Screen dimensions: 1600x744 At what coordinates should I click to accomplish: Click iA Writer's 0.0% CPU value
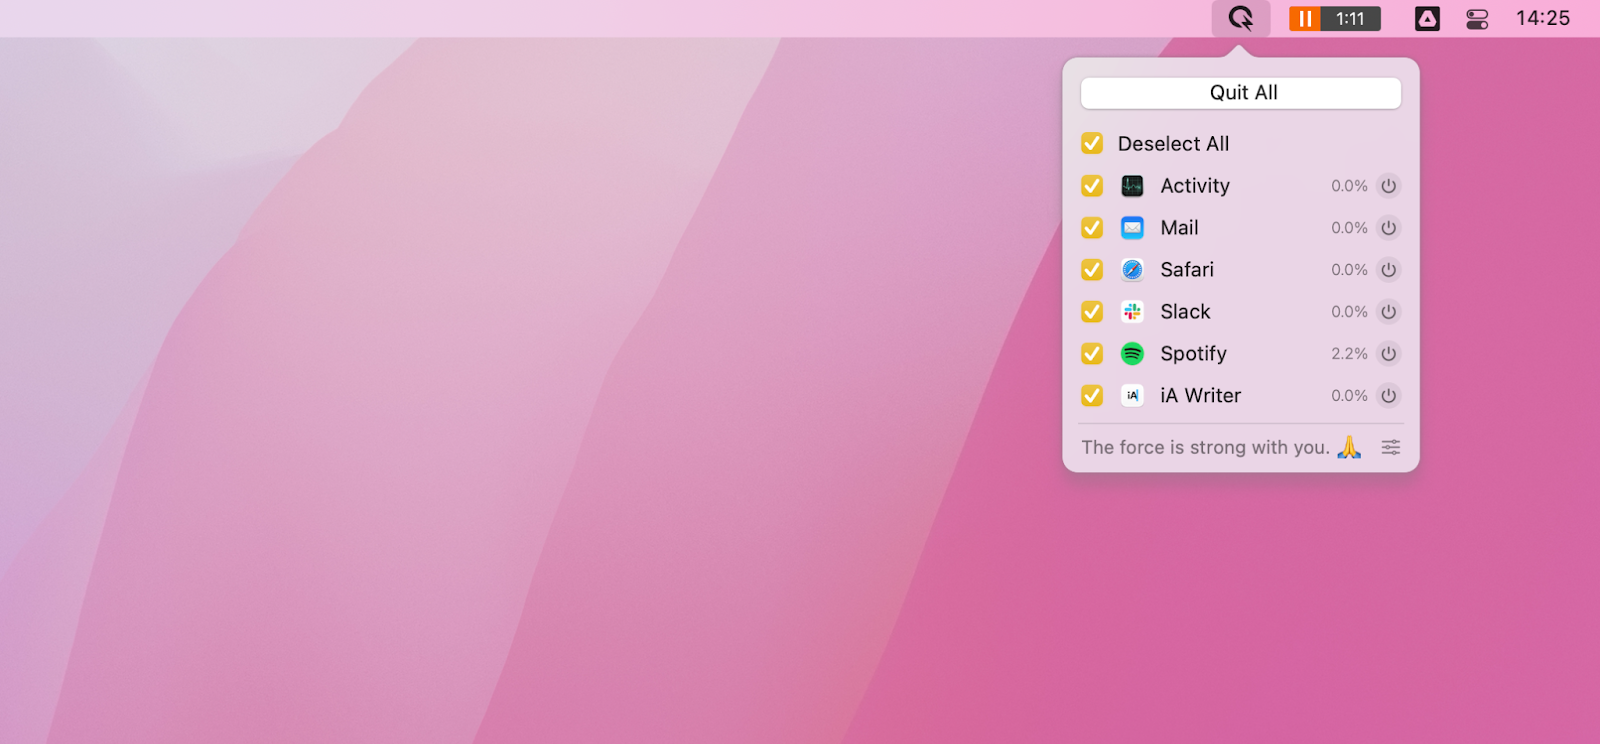click(1349, 396)
